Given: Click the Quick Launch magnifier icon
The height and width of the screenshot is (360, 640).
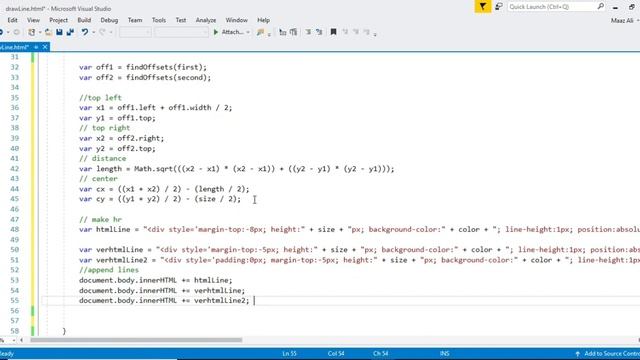Looking at the screenshot, I should pos(601,7).
